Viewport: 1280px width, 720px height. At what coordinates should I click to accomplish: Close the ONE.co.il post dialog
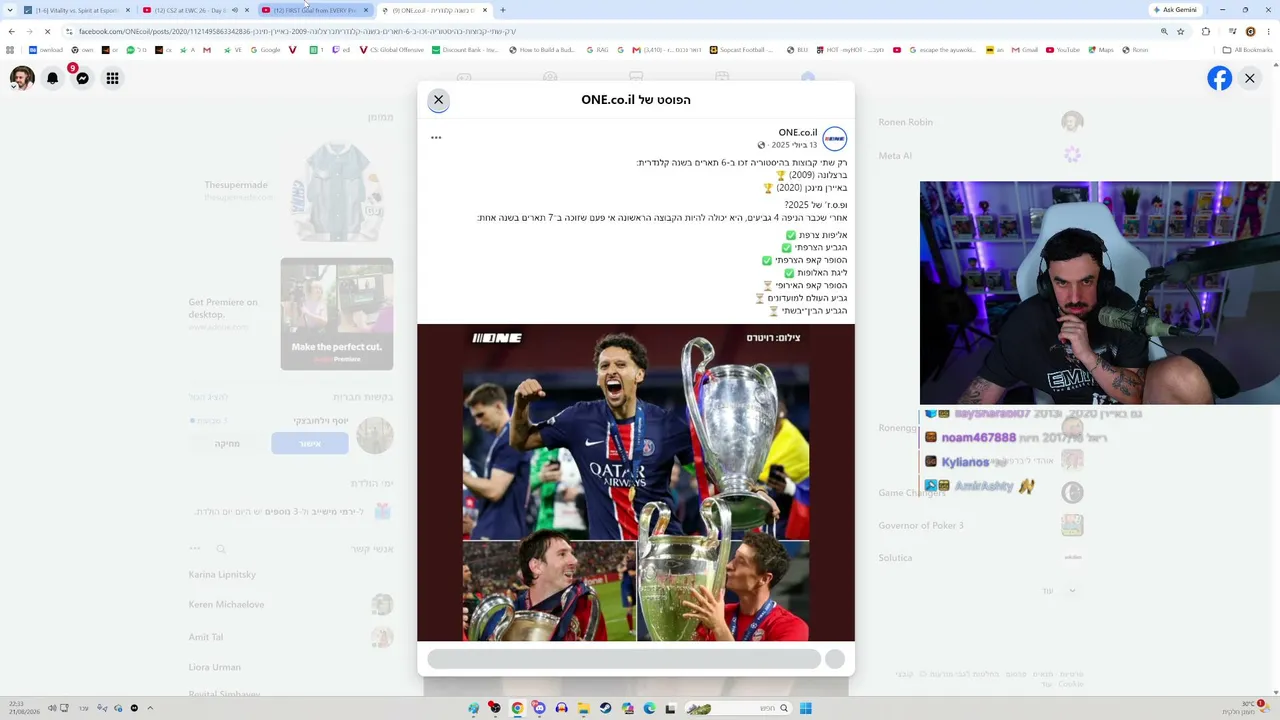click(438, 100)
